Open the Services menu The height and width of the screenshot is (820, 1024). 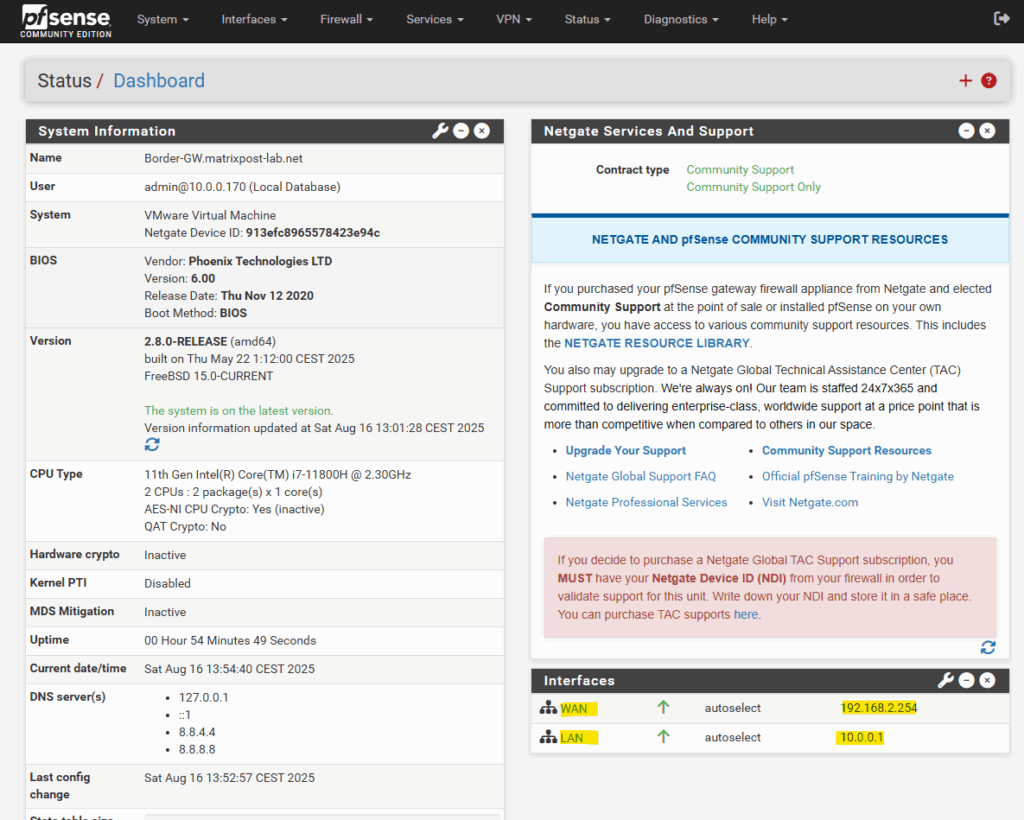click(x=434, y=20)
